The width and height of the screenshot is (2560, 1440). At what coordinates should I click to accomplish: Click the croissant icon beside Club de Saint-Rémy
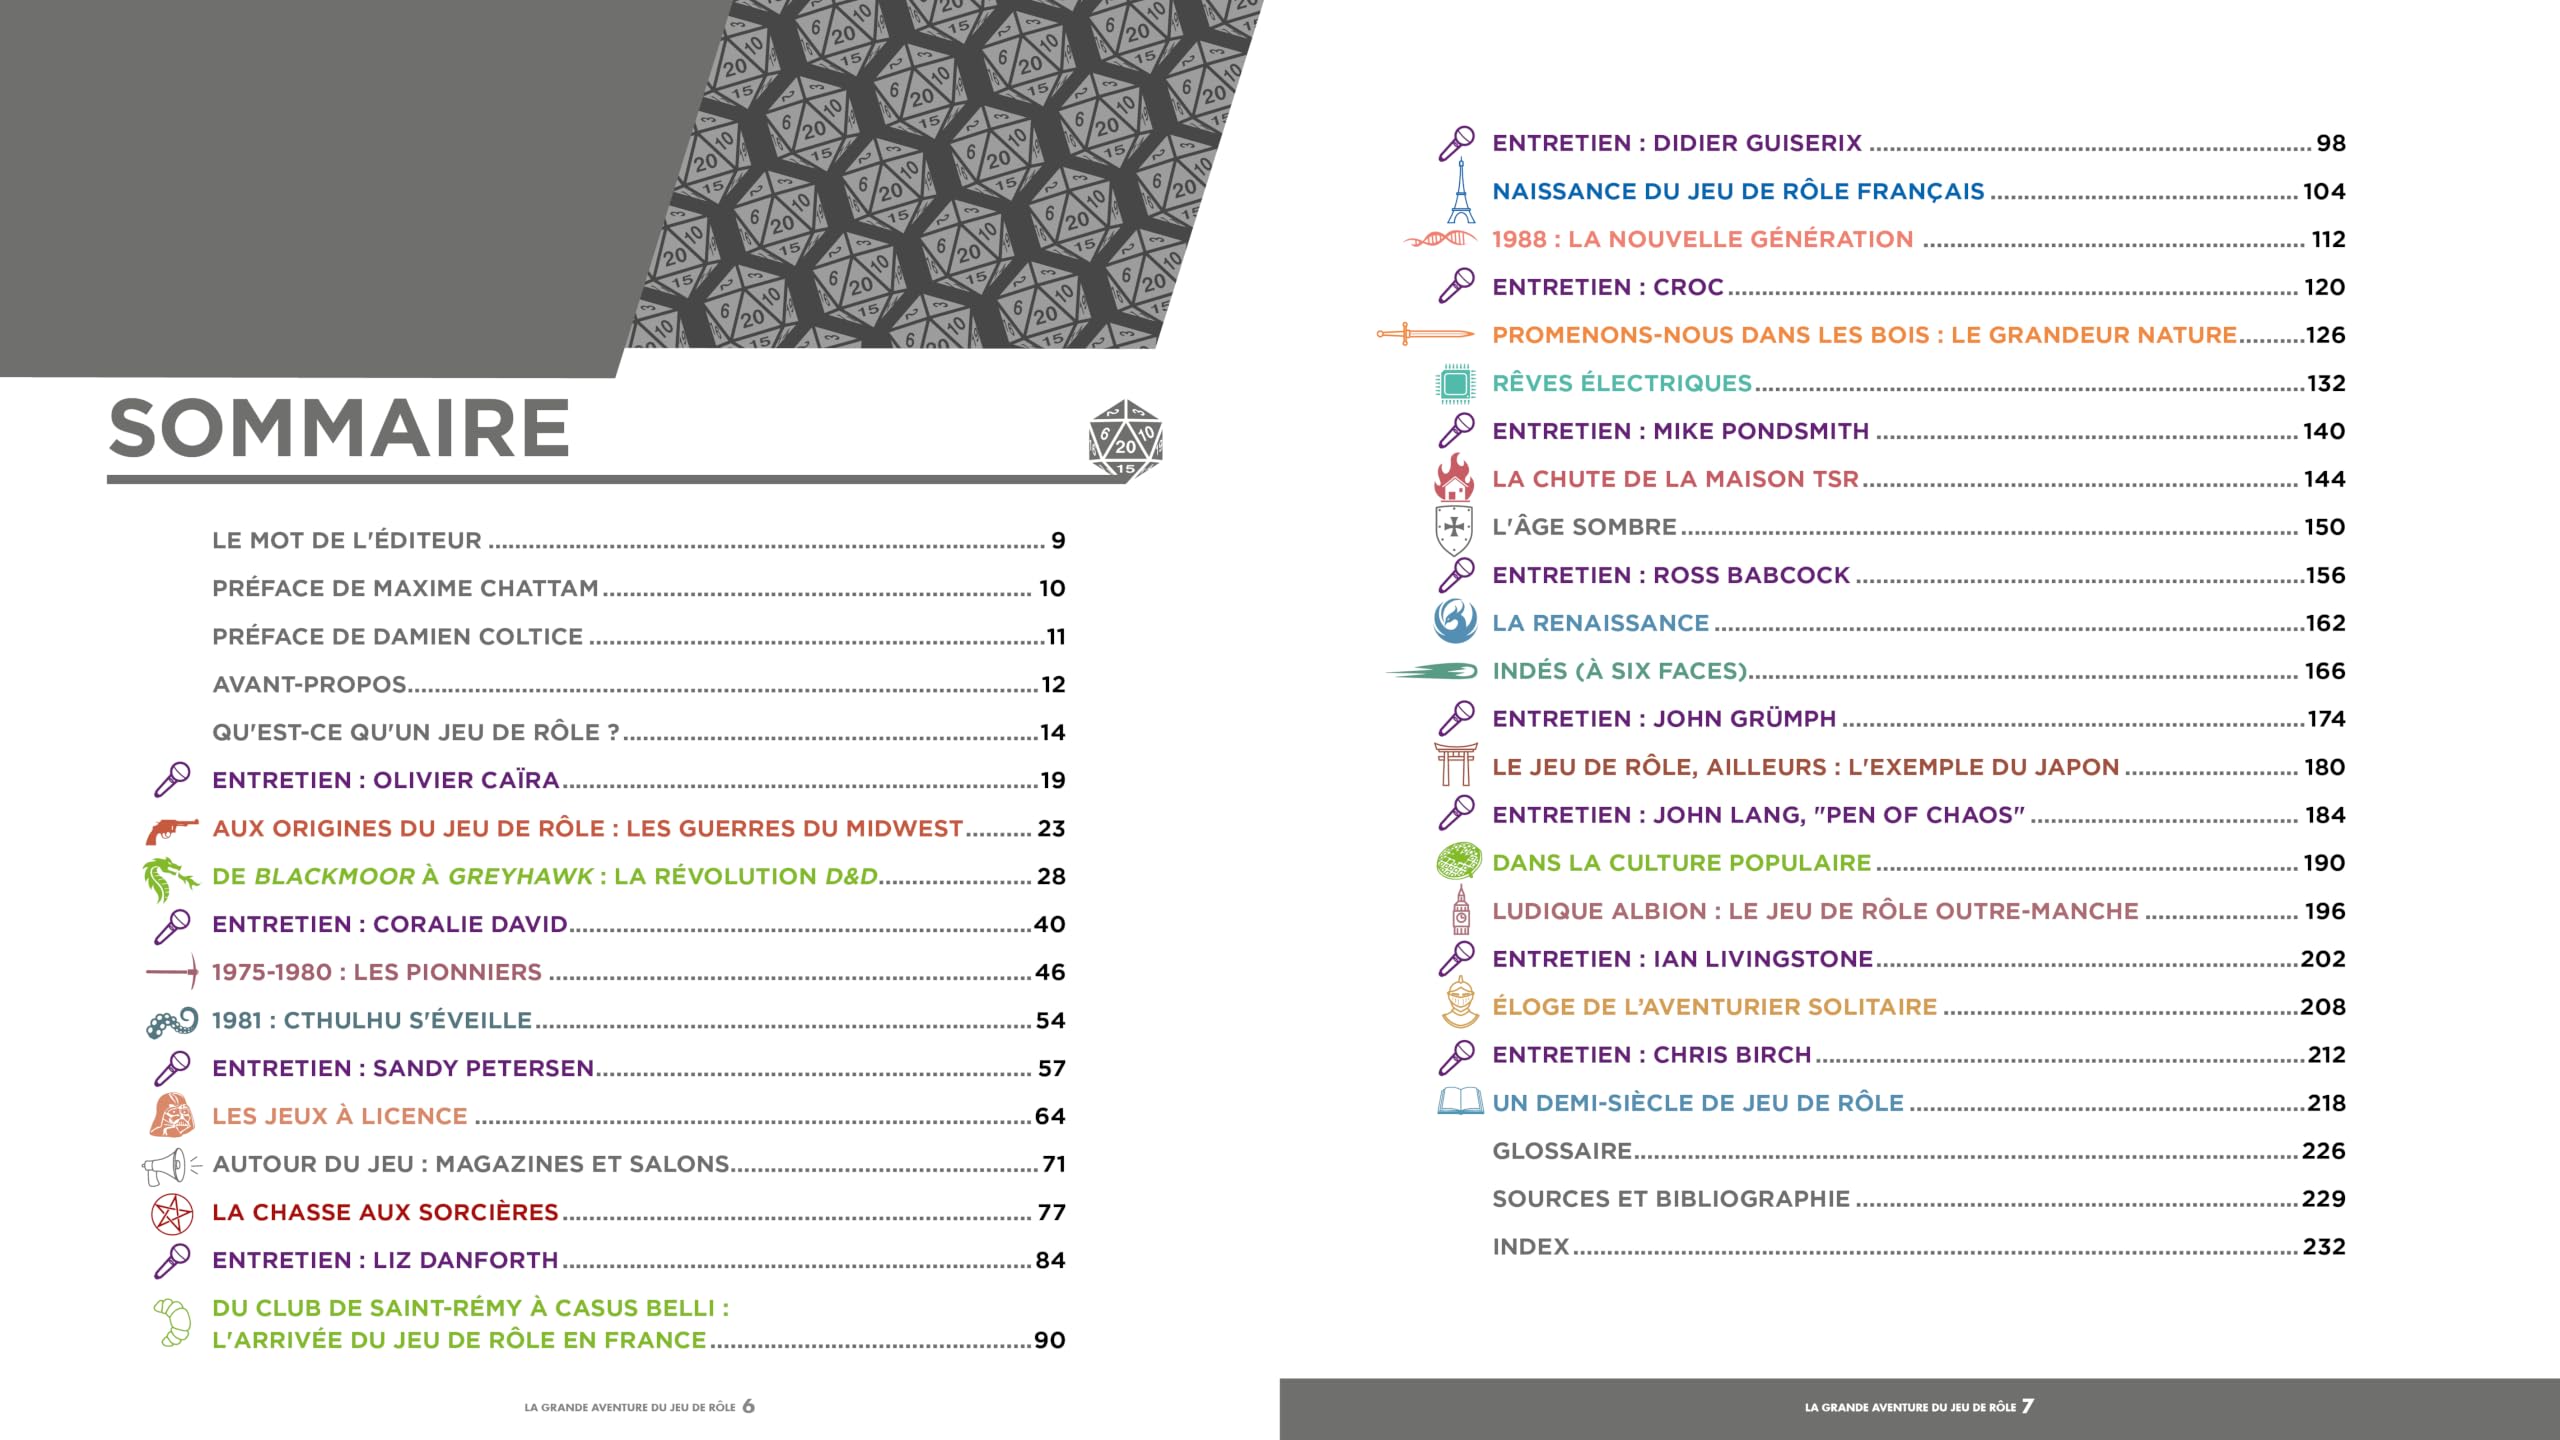[172, 1323]
